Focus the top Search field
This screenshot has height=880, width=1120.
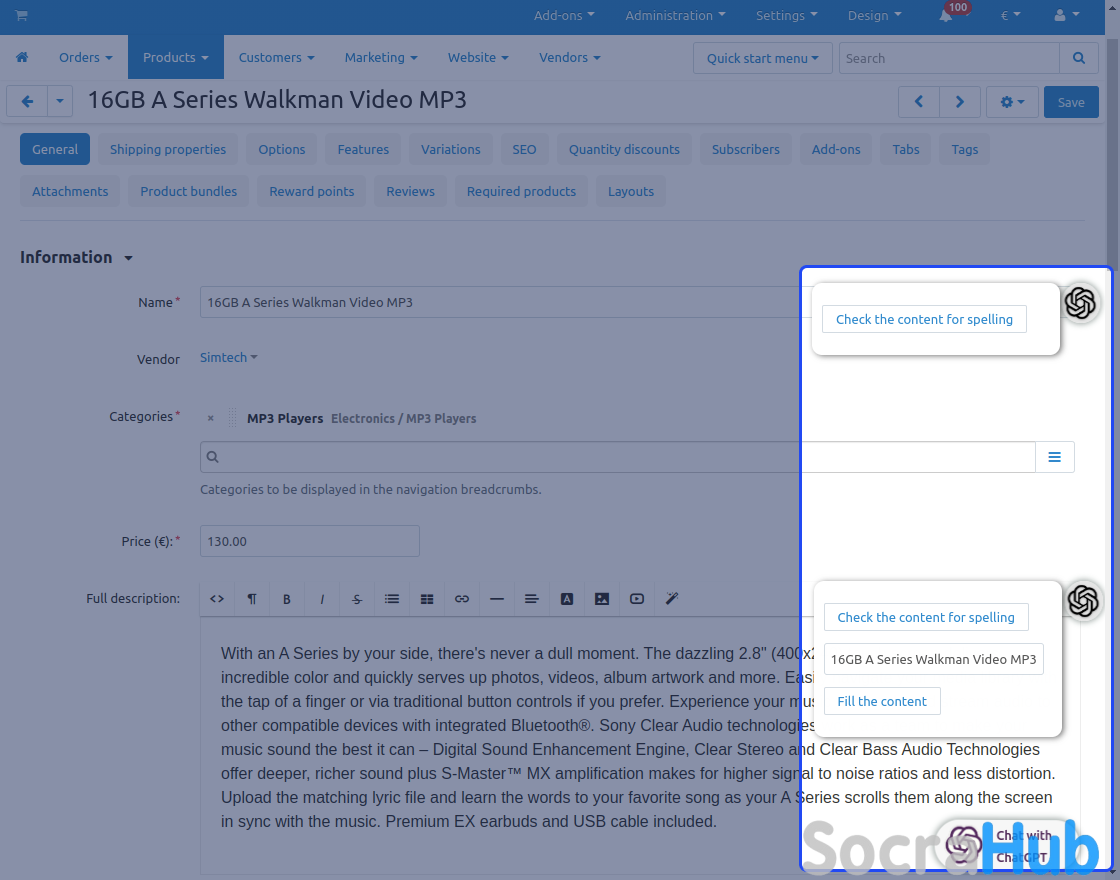pos(949,58)
